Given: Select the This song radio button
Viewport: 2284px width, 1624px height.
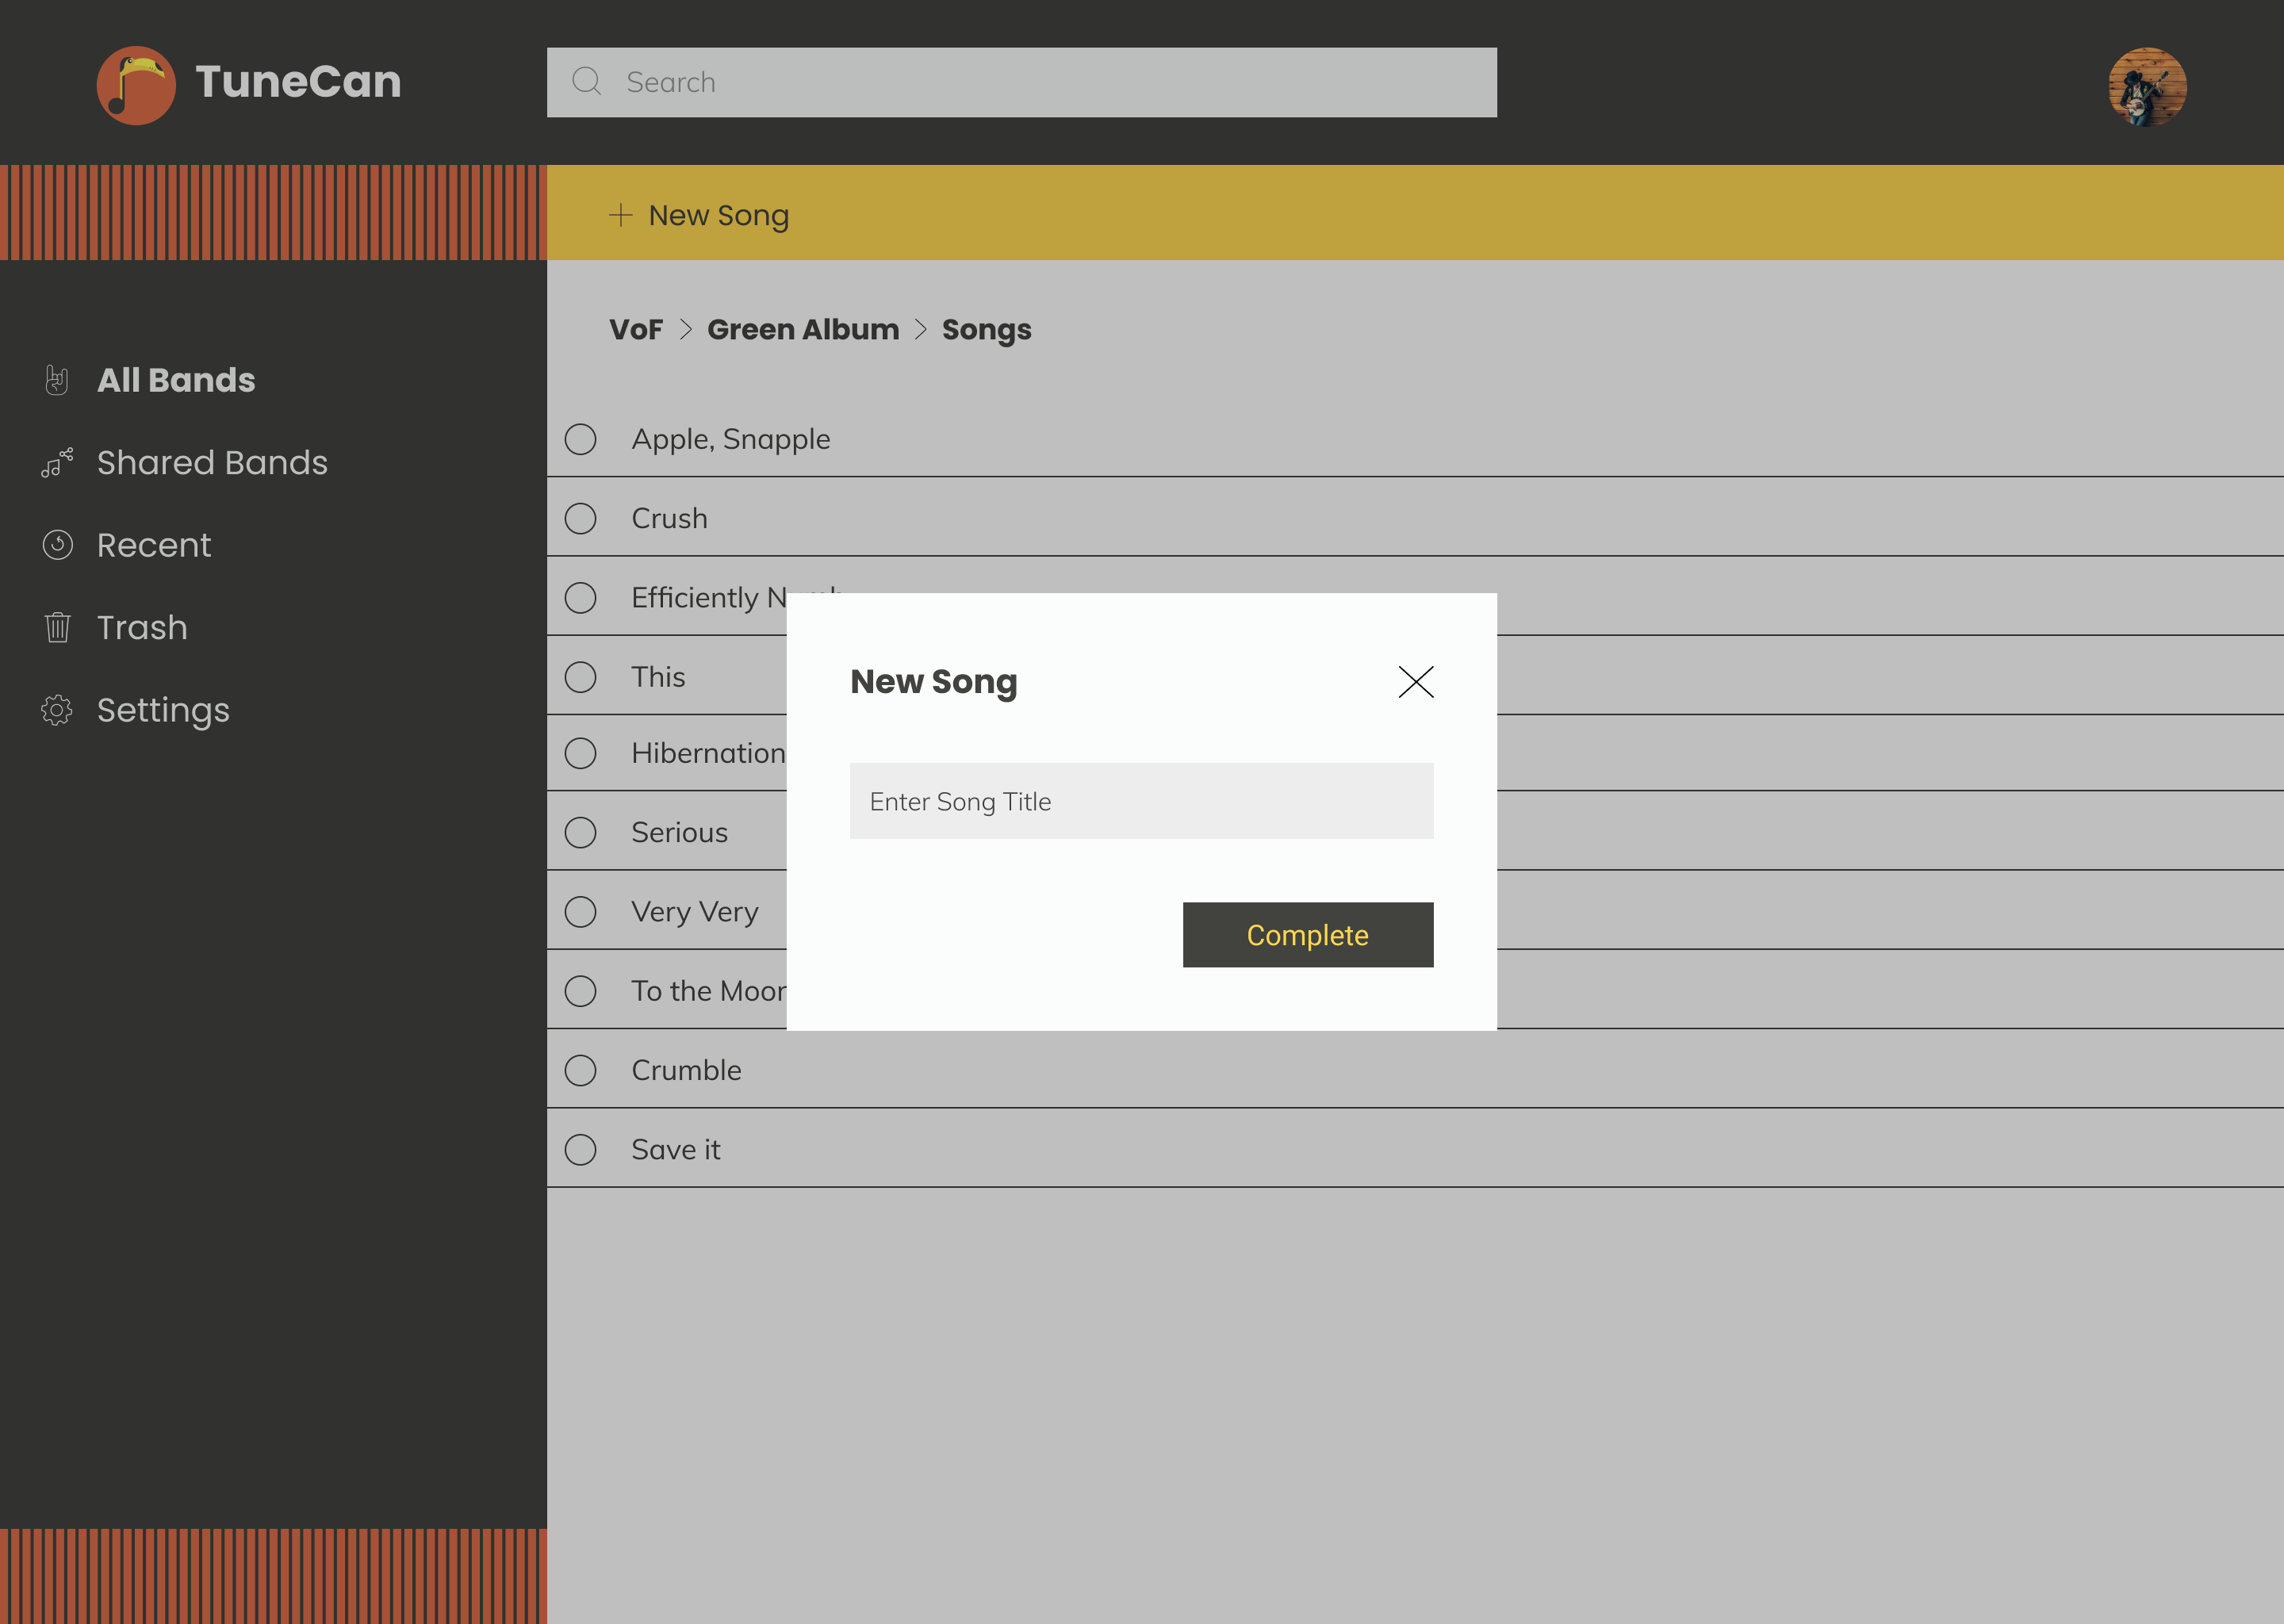Looking at the screenshot, I should [x=580, y=677].
